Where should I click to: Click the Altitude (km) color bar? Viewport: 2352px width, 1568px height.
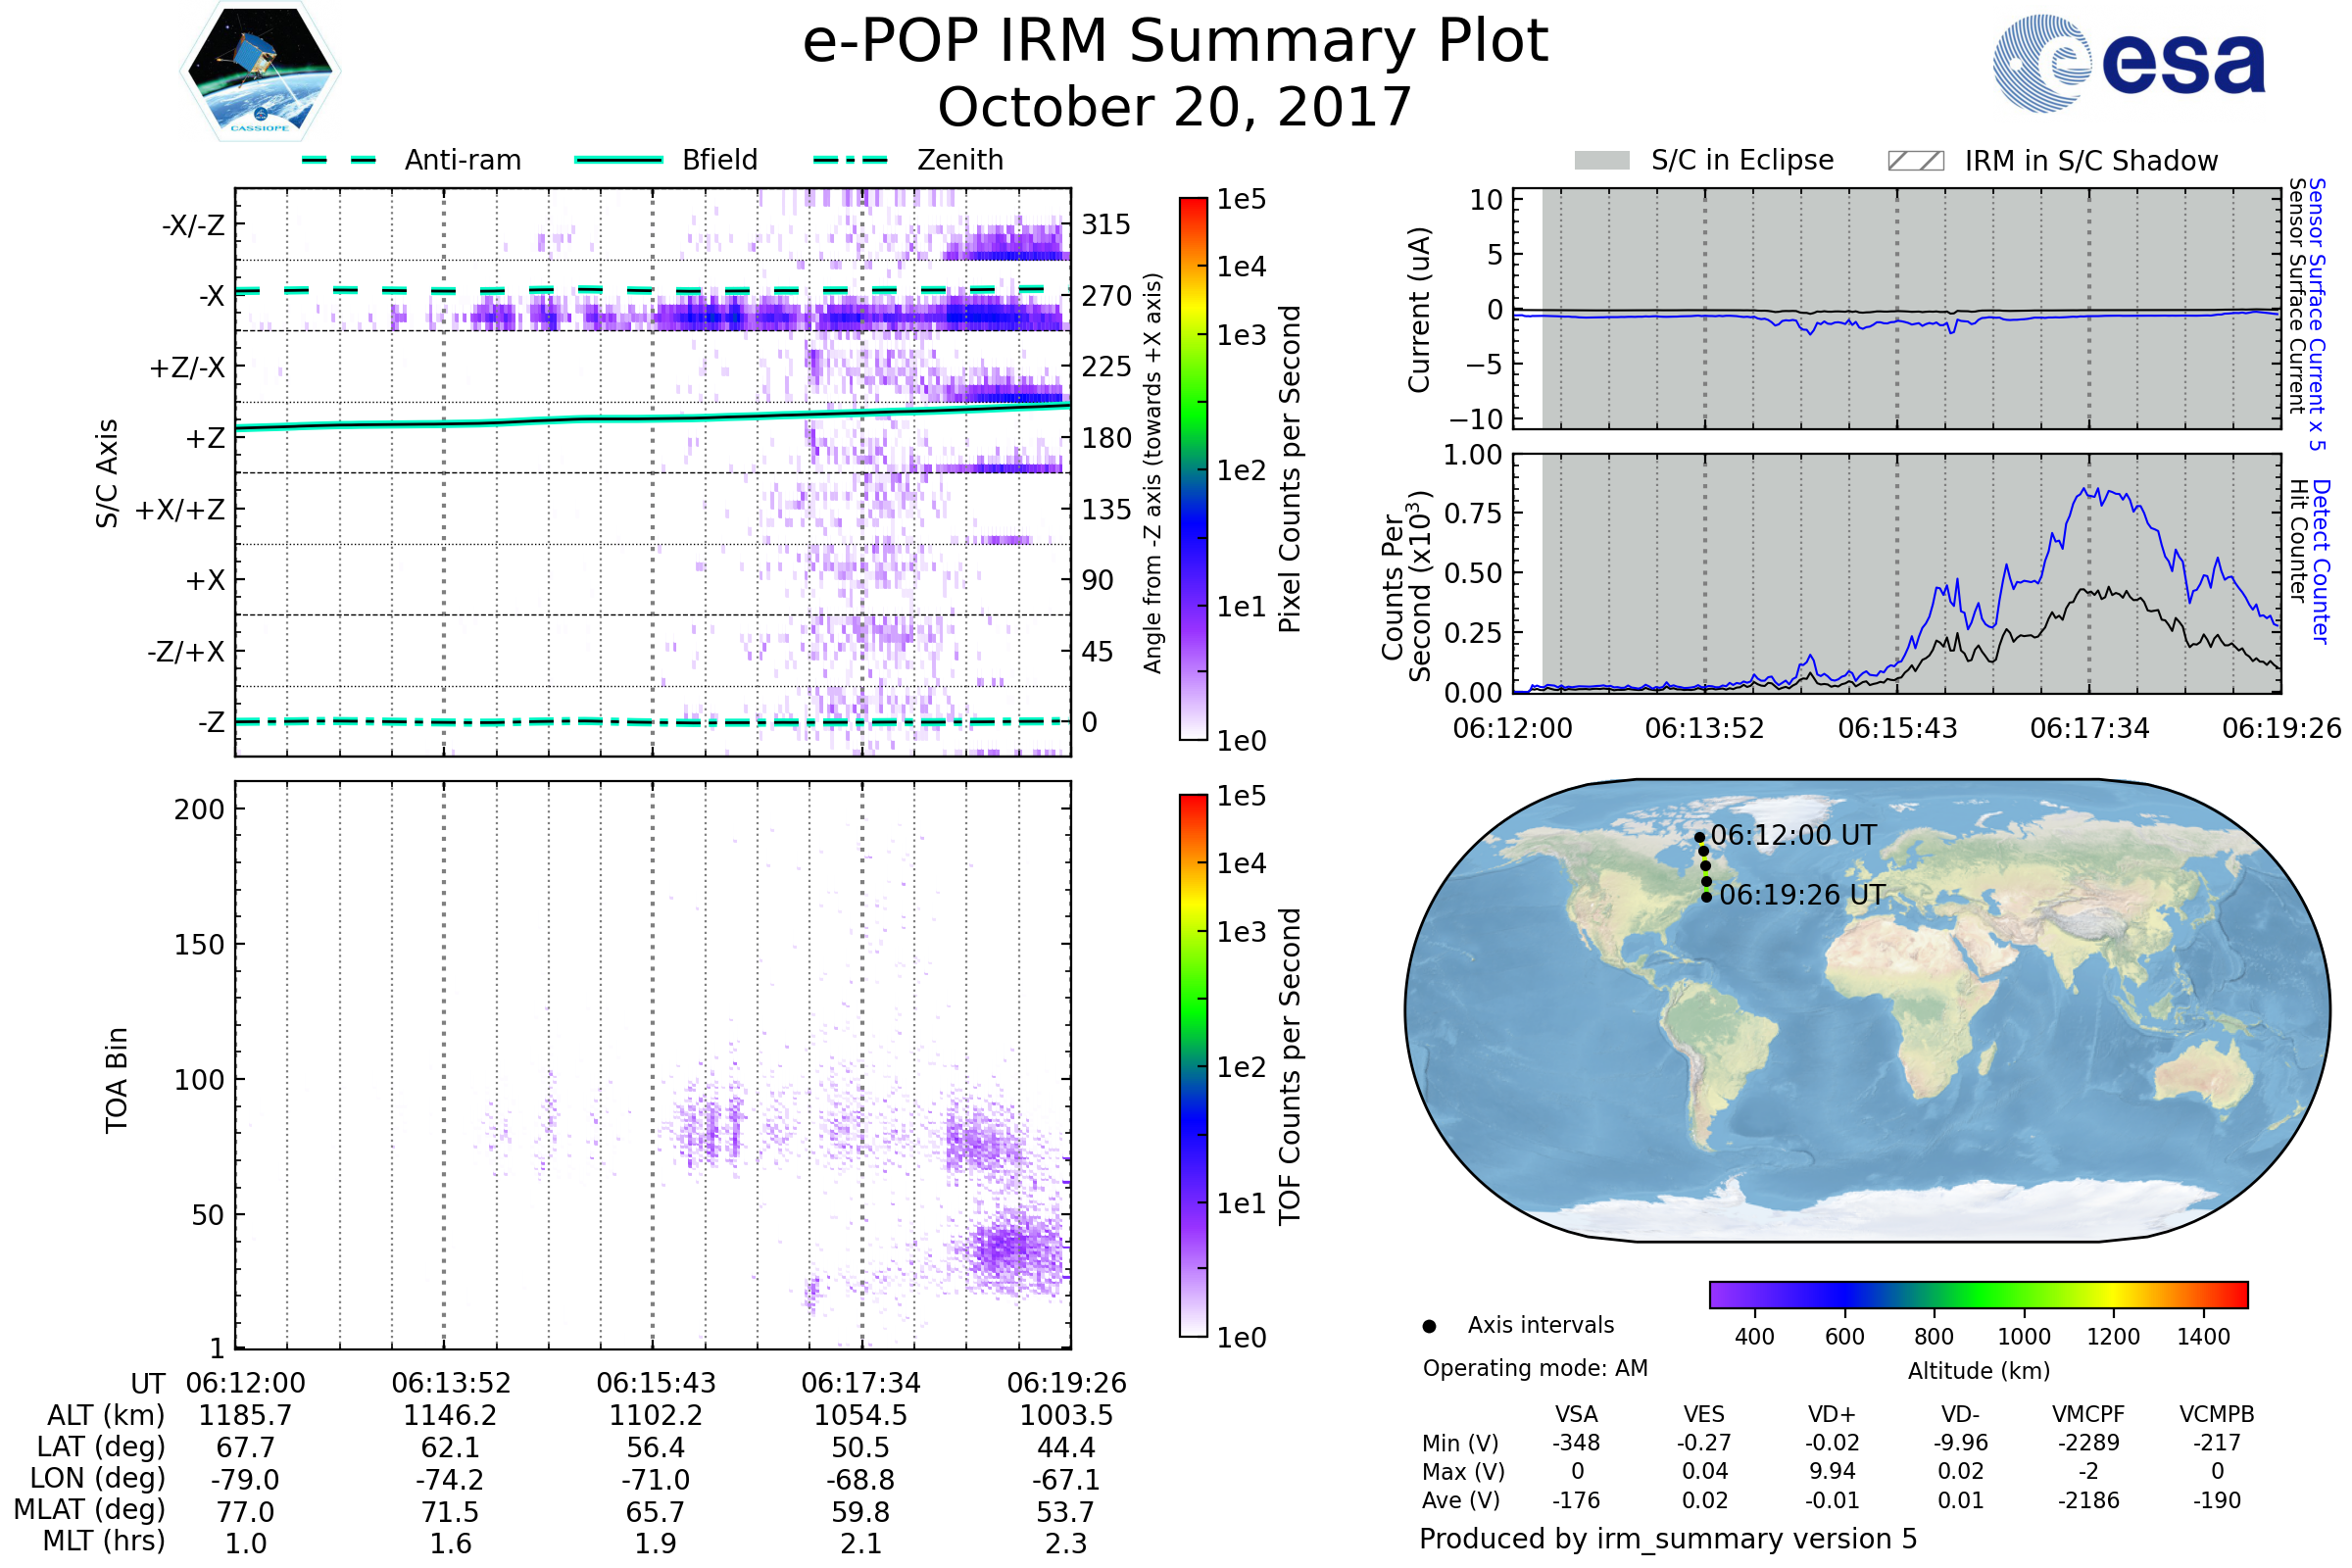(x=1978, y=1294)
